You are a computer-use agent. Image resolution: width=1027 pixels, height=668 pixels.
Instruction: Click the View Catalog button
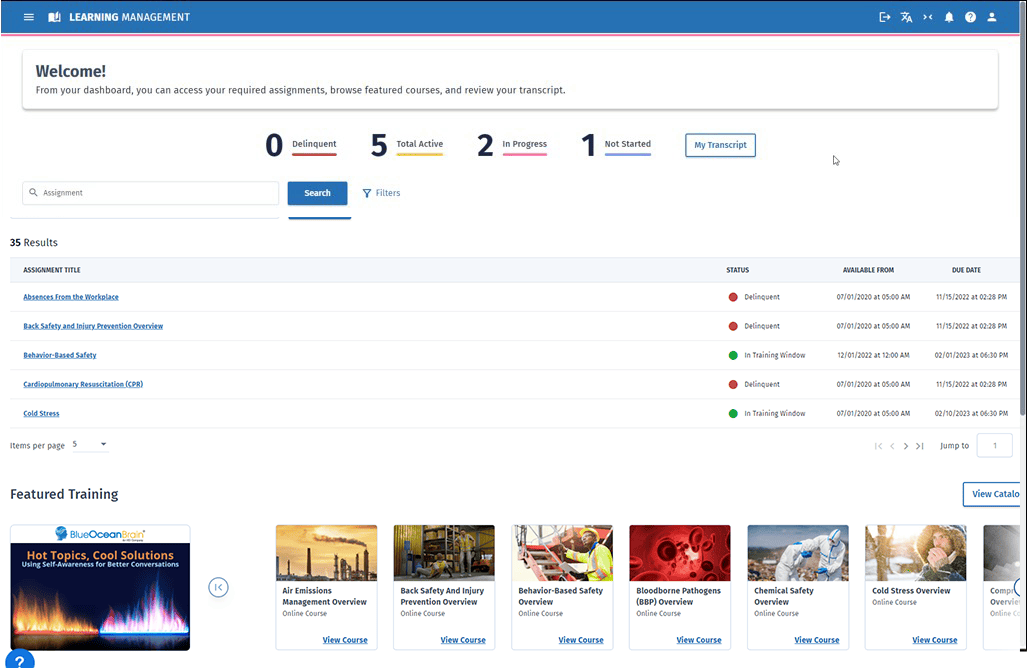[x=992, y=494]
